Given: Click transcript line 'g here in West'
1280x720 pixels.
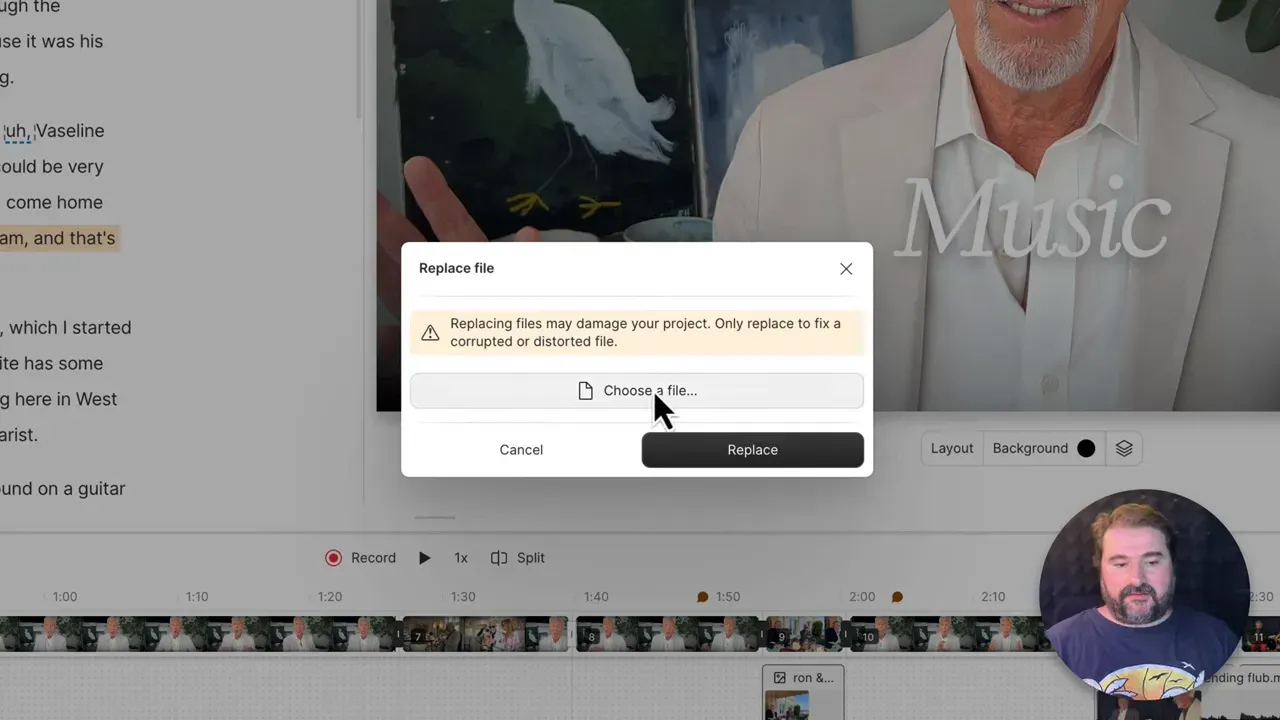Looking at the screenshot, I should click(x=59, y=399).
